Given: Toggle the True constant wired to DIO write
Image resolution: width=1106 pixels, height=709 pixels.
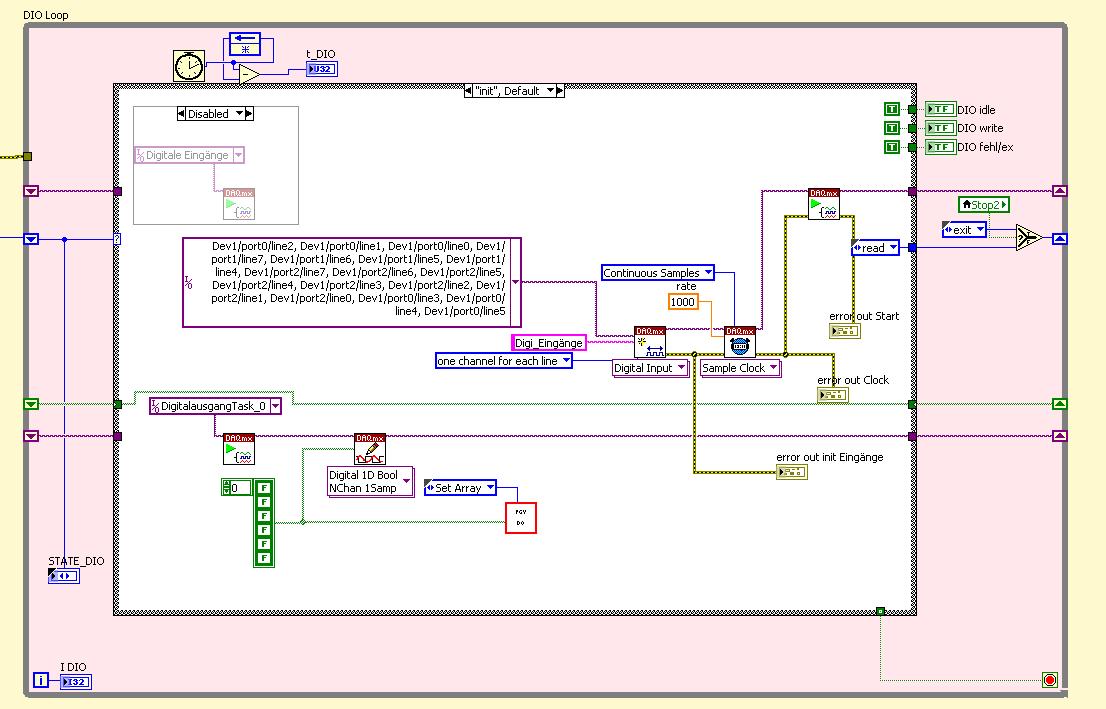Looking at the screenshot, I should pyautogui.click(x=892, y=128).
